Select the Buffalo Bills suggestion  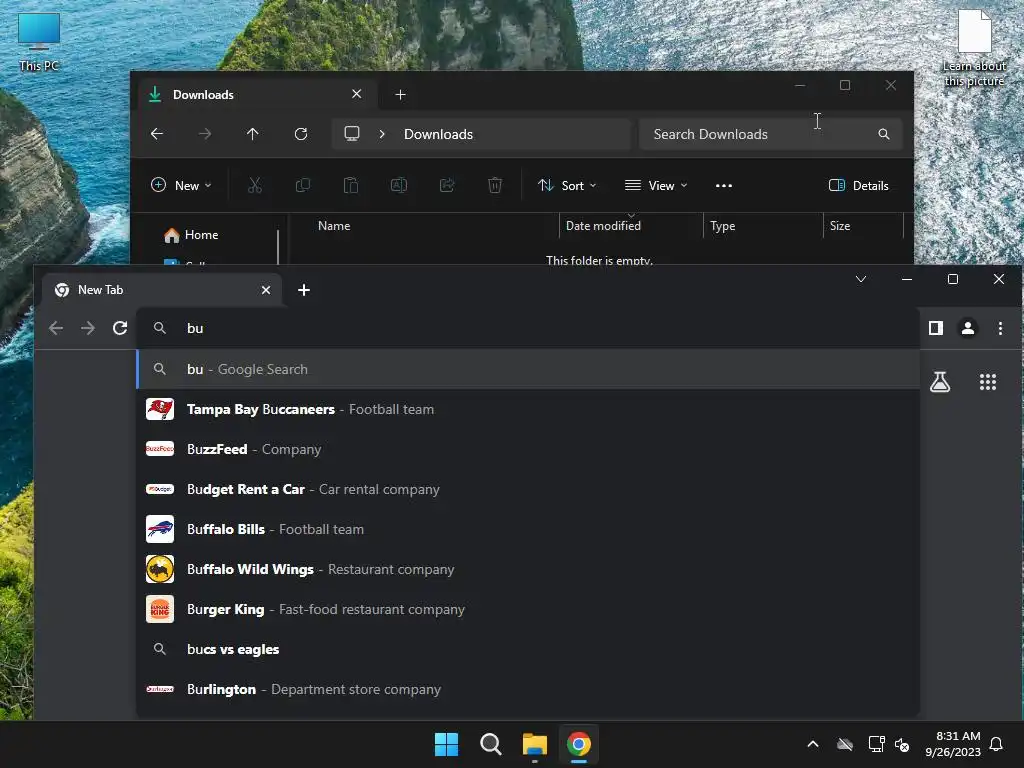click(x=528, y=529)
